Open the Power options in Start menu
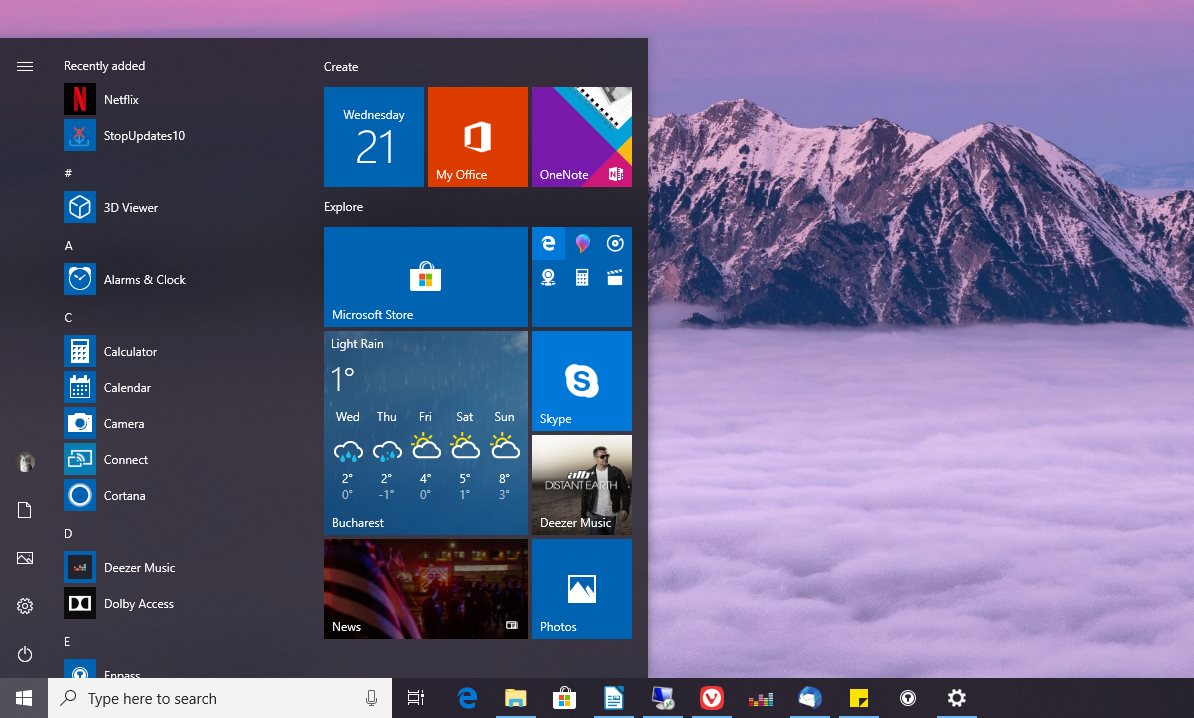Viewport: 1194px width, 718px height. pyautogui.click(x=24, y=654)
